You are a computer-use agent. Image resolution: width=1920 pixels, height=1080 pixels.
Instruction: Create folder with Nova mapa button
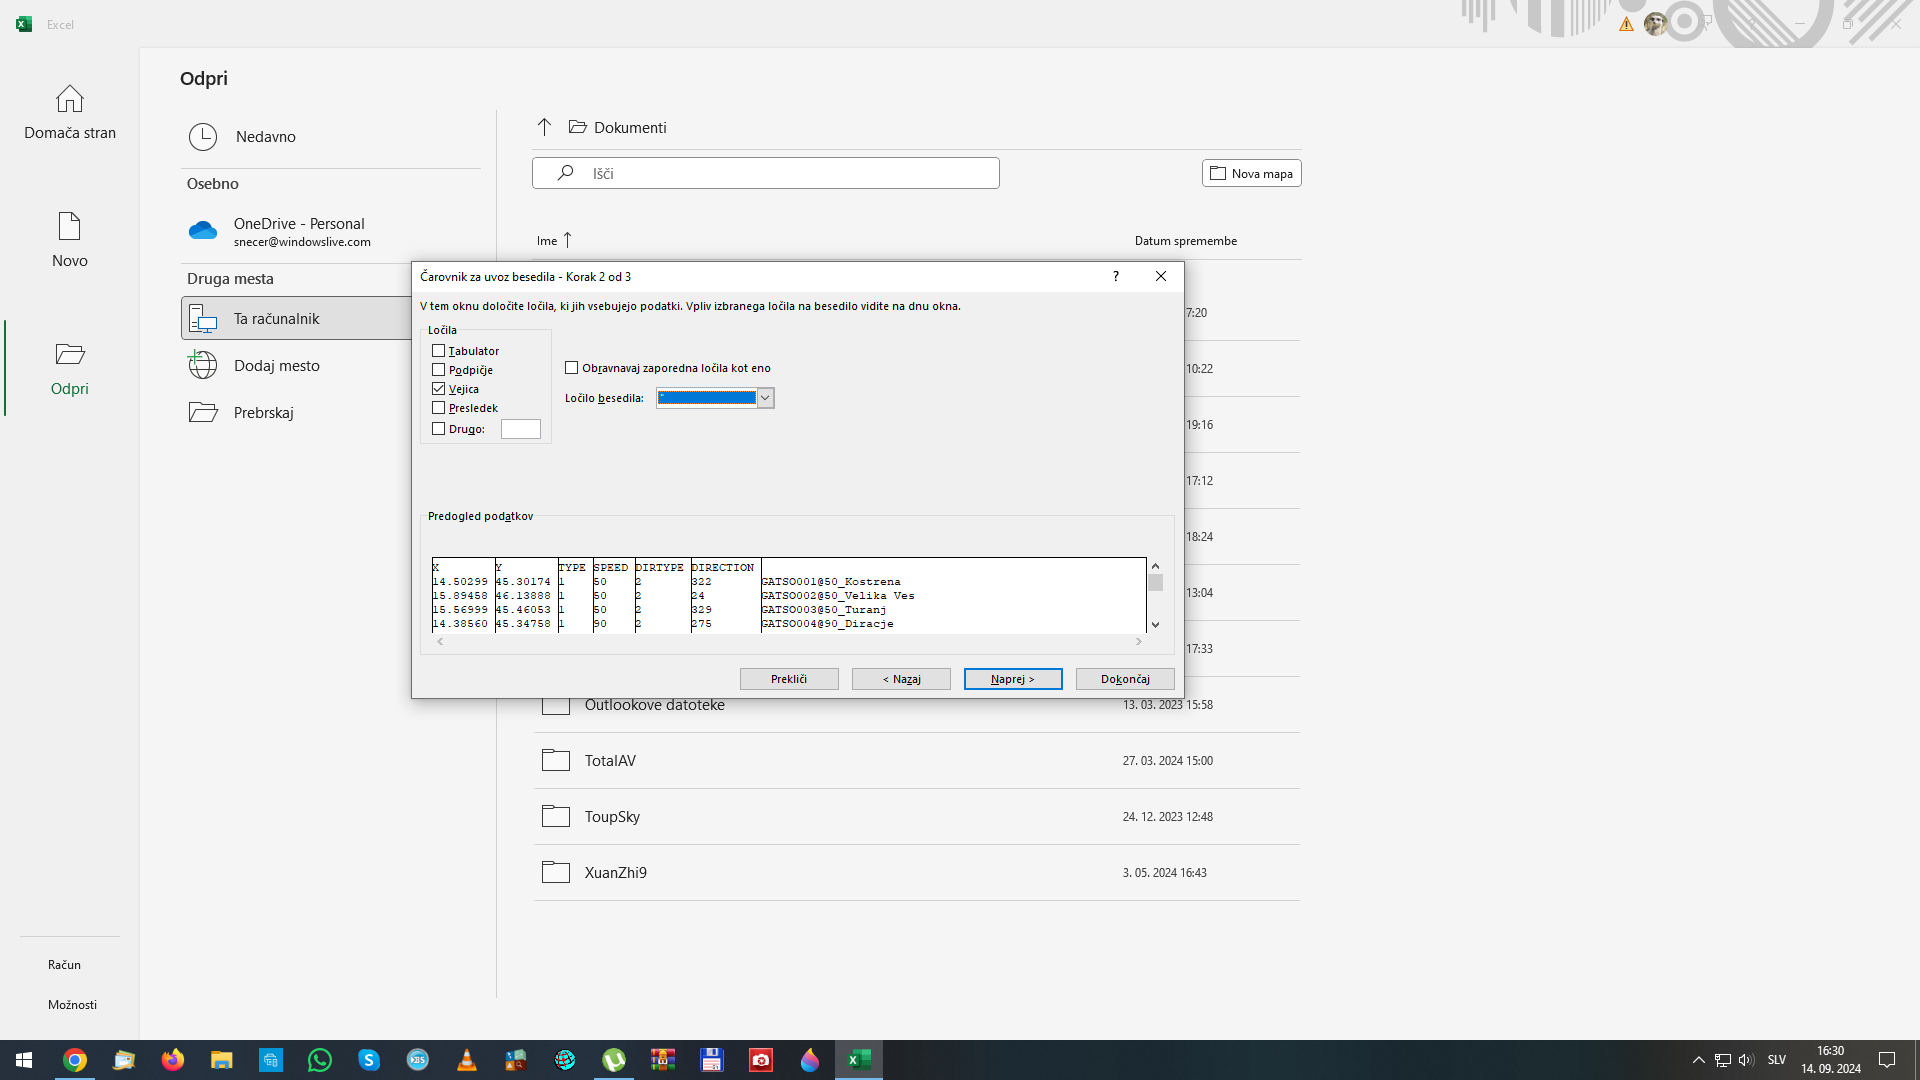(x=1251, y=173)
